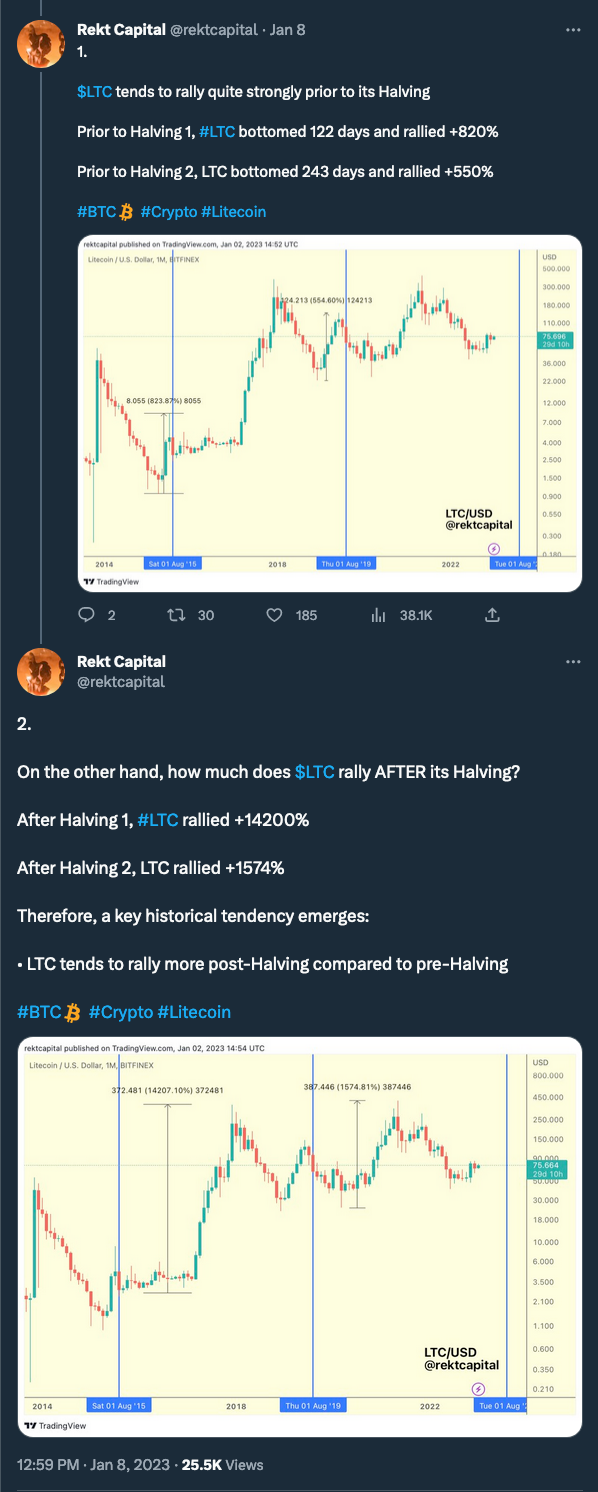This screenshot has width=598, height=1492.
Task: Expand the pre-Halving LTC chart image
Action: click(x=329, y=413)
